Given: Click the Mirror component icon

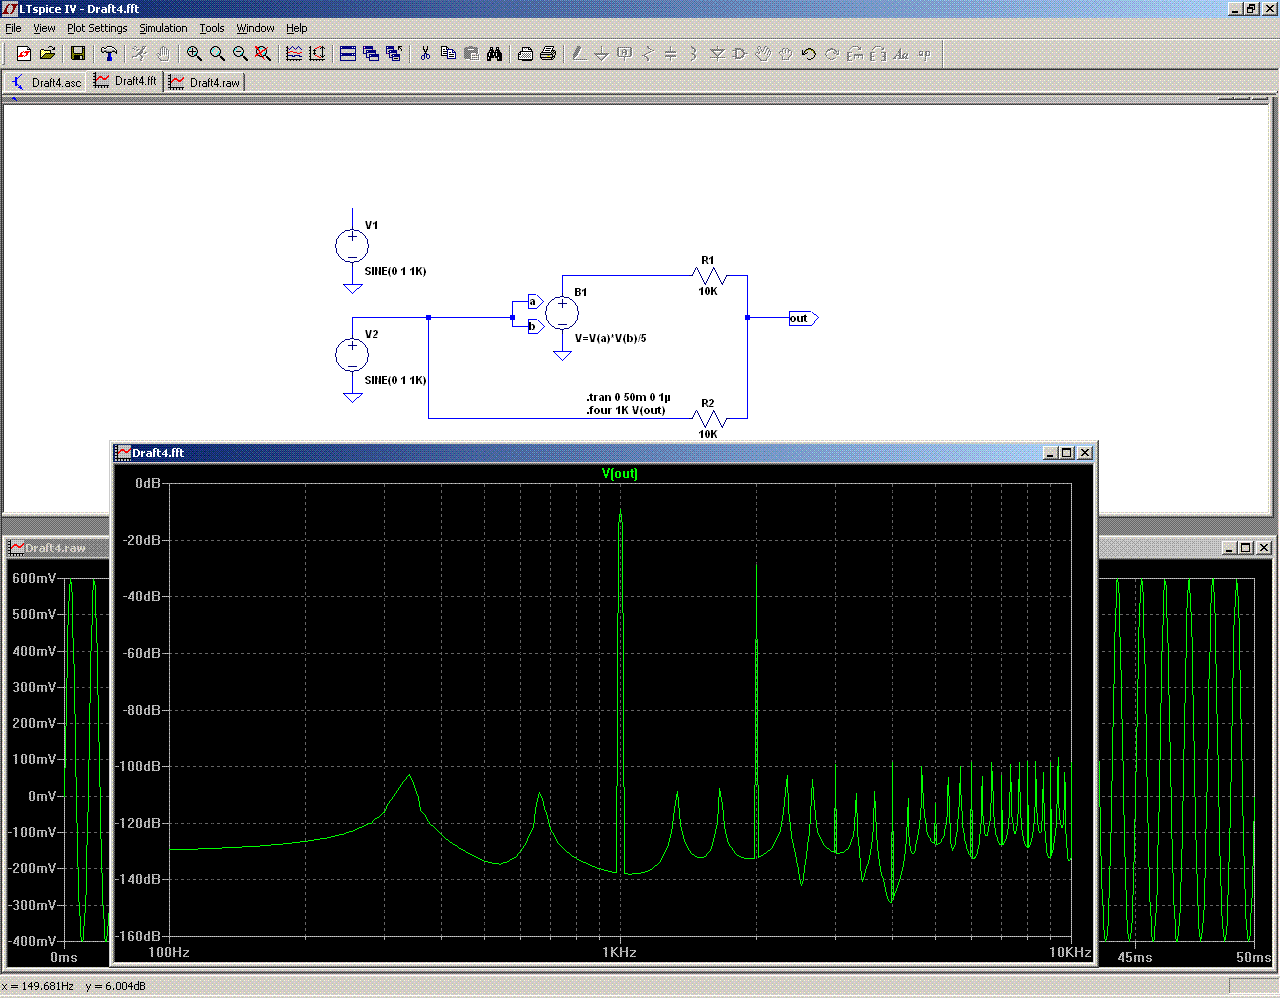Looking at the screenshot, I should pos(878,54).
